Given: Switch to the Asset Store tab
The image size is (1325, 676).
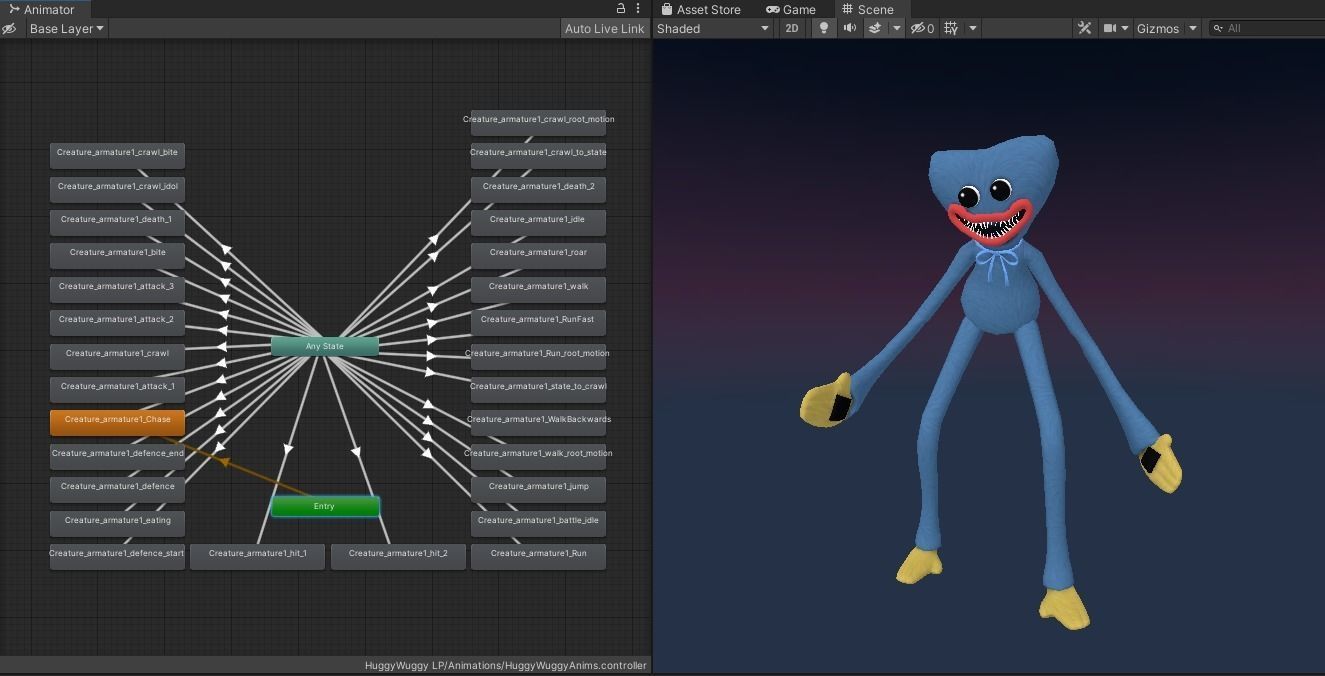Looking at the screenshot, I should point(700,9).
